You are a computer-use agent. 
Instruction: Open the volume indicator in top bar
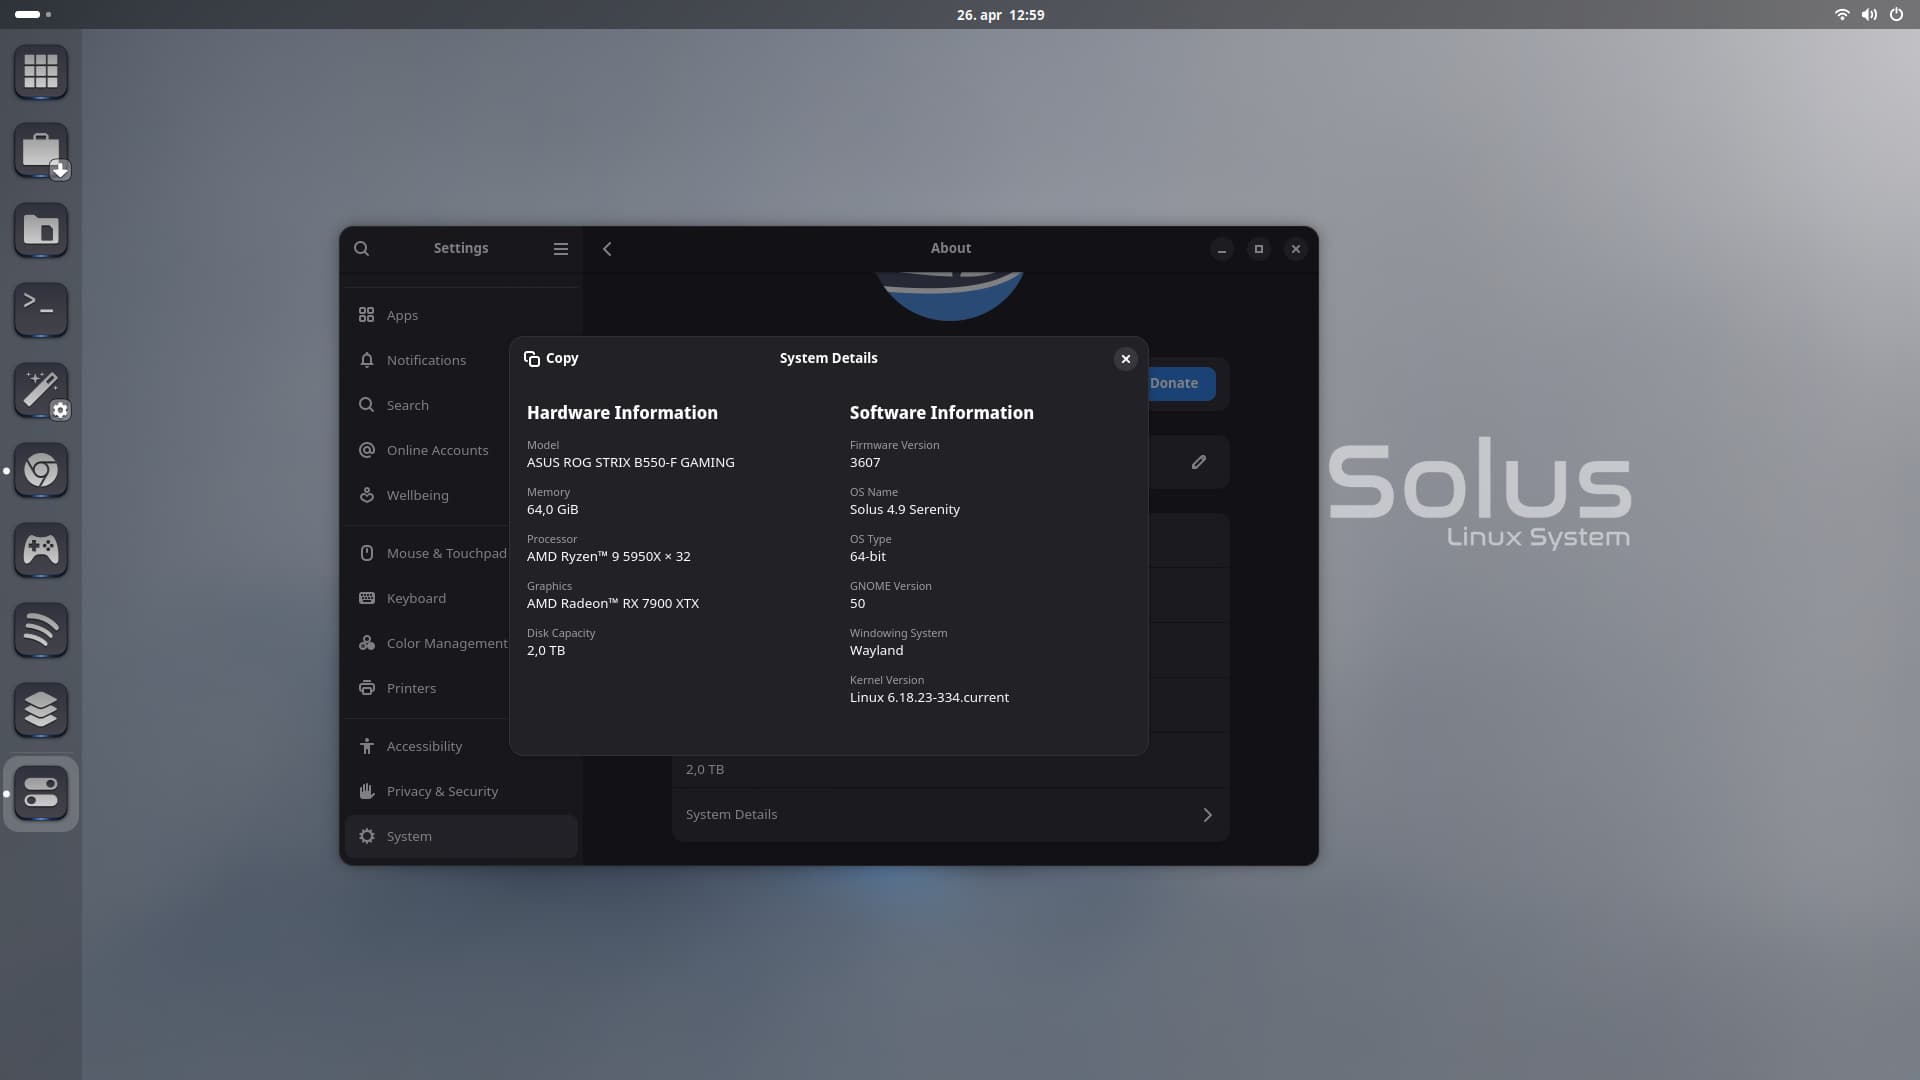point(1868,15)
